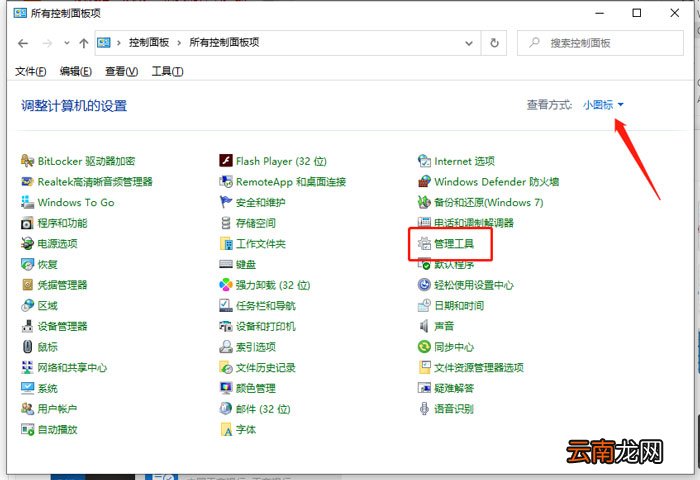700x480 pixels.
Task: Click the Windows Defender 防火墙 icon
Action: tap(424, 182)
